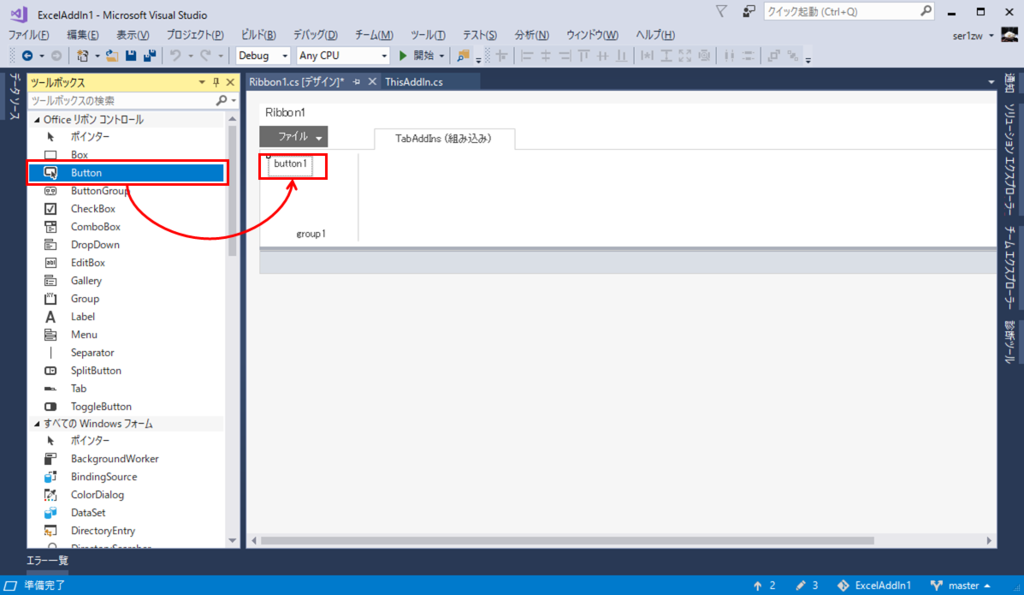Screen dimensions: 1024x595
Task: Select the Separator control in toolbox
Action: pyautogui.click(x=125, y=352)
